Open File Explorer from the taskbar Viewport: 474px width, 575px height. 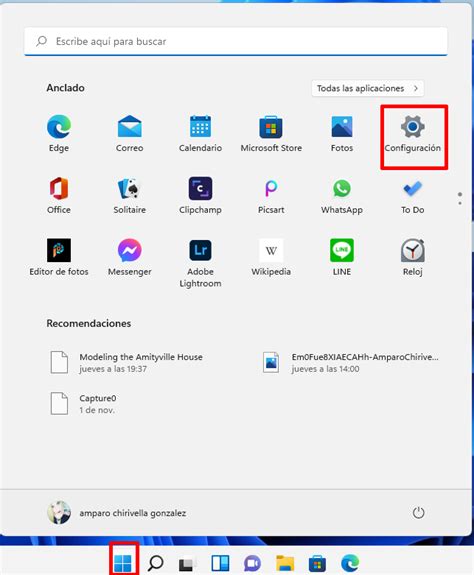pos(285,563)
